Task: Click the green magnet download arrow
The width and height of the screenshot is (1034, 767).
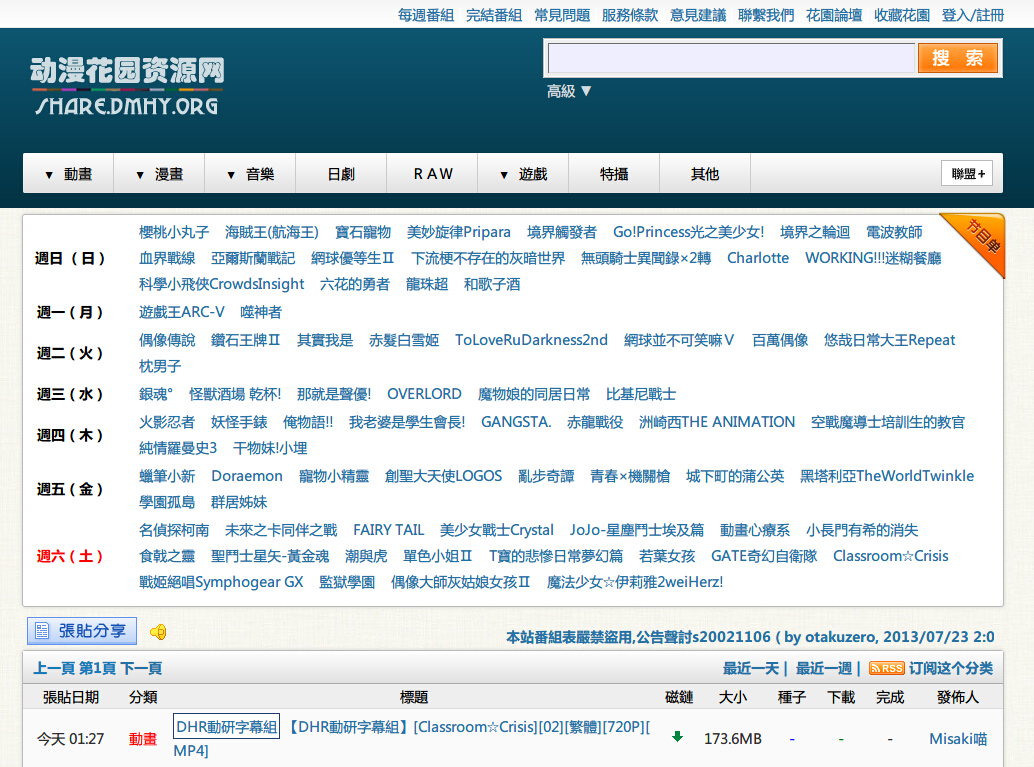Action: click(x=677, y=738)
